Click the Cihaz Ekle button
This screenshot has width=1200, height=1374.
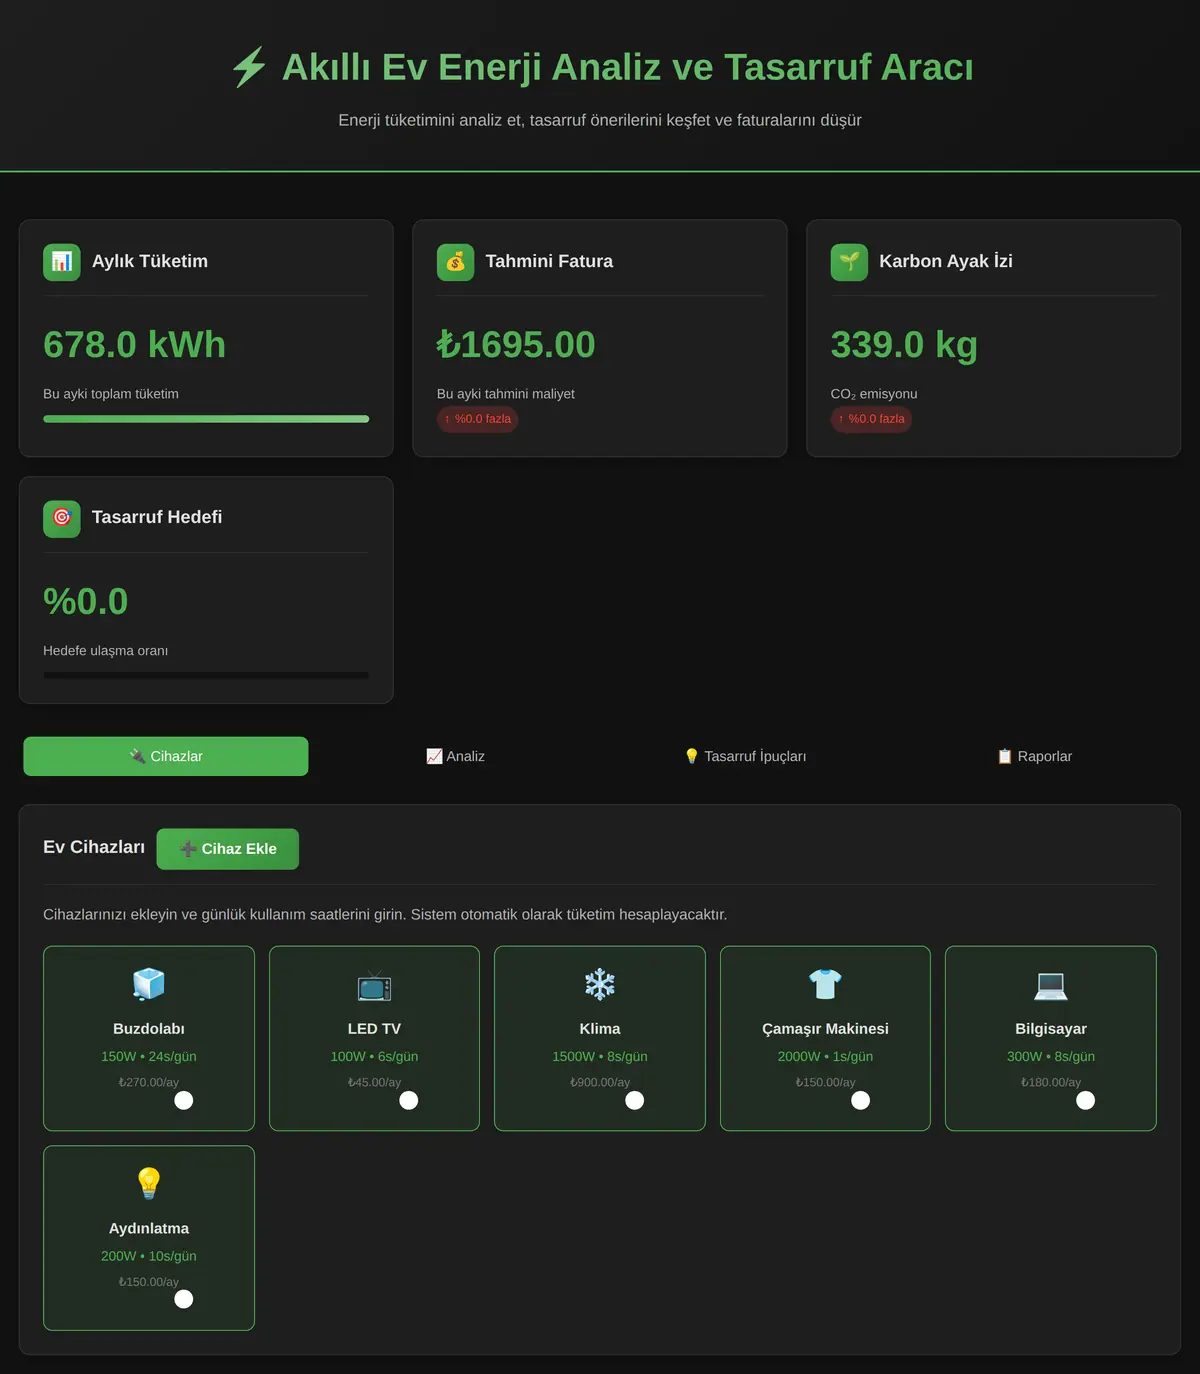click(228, 849)
